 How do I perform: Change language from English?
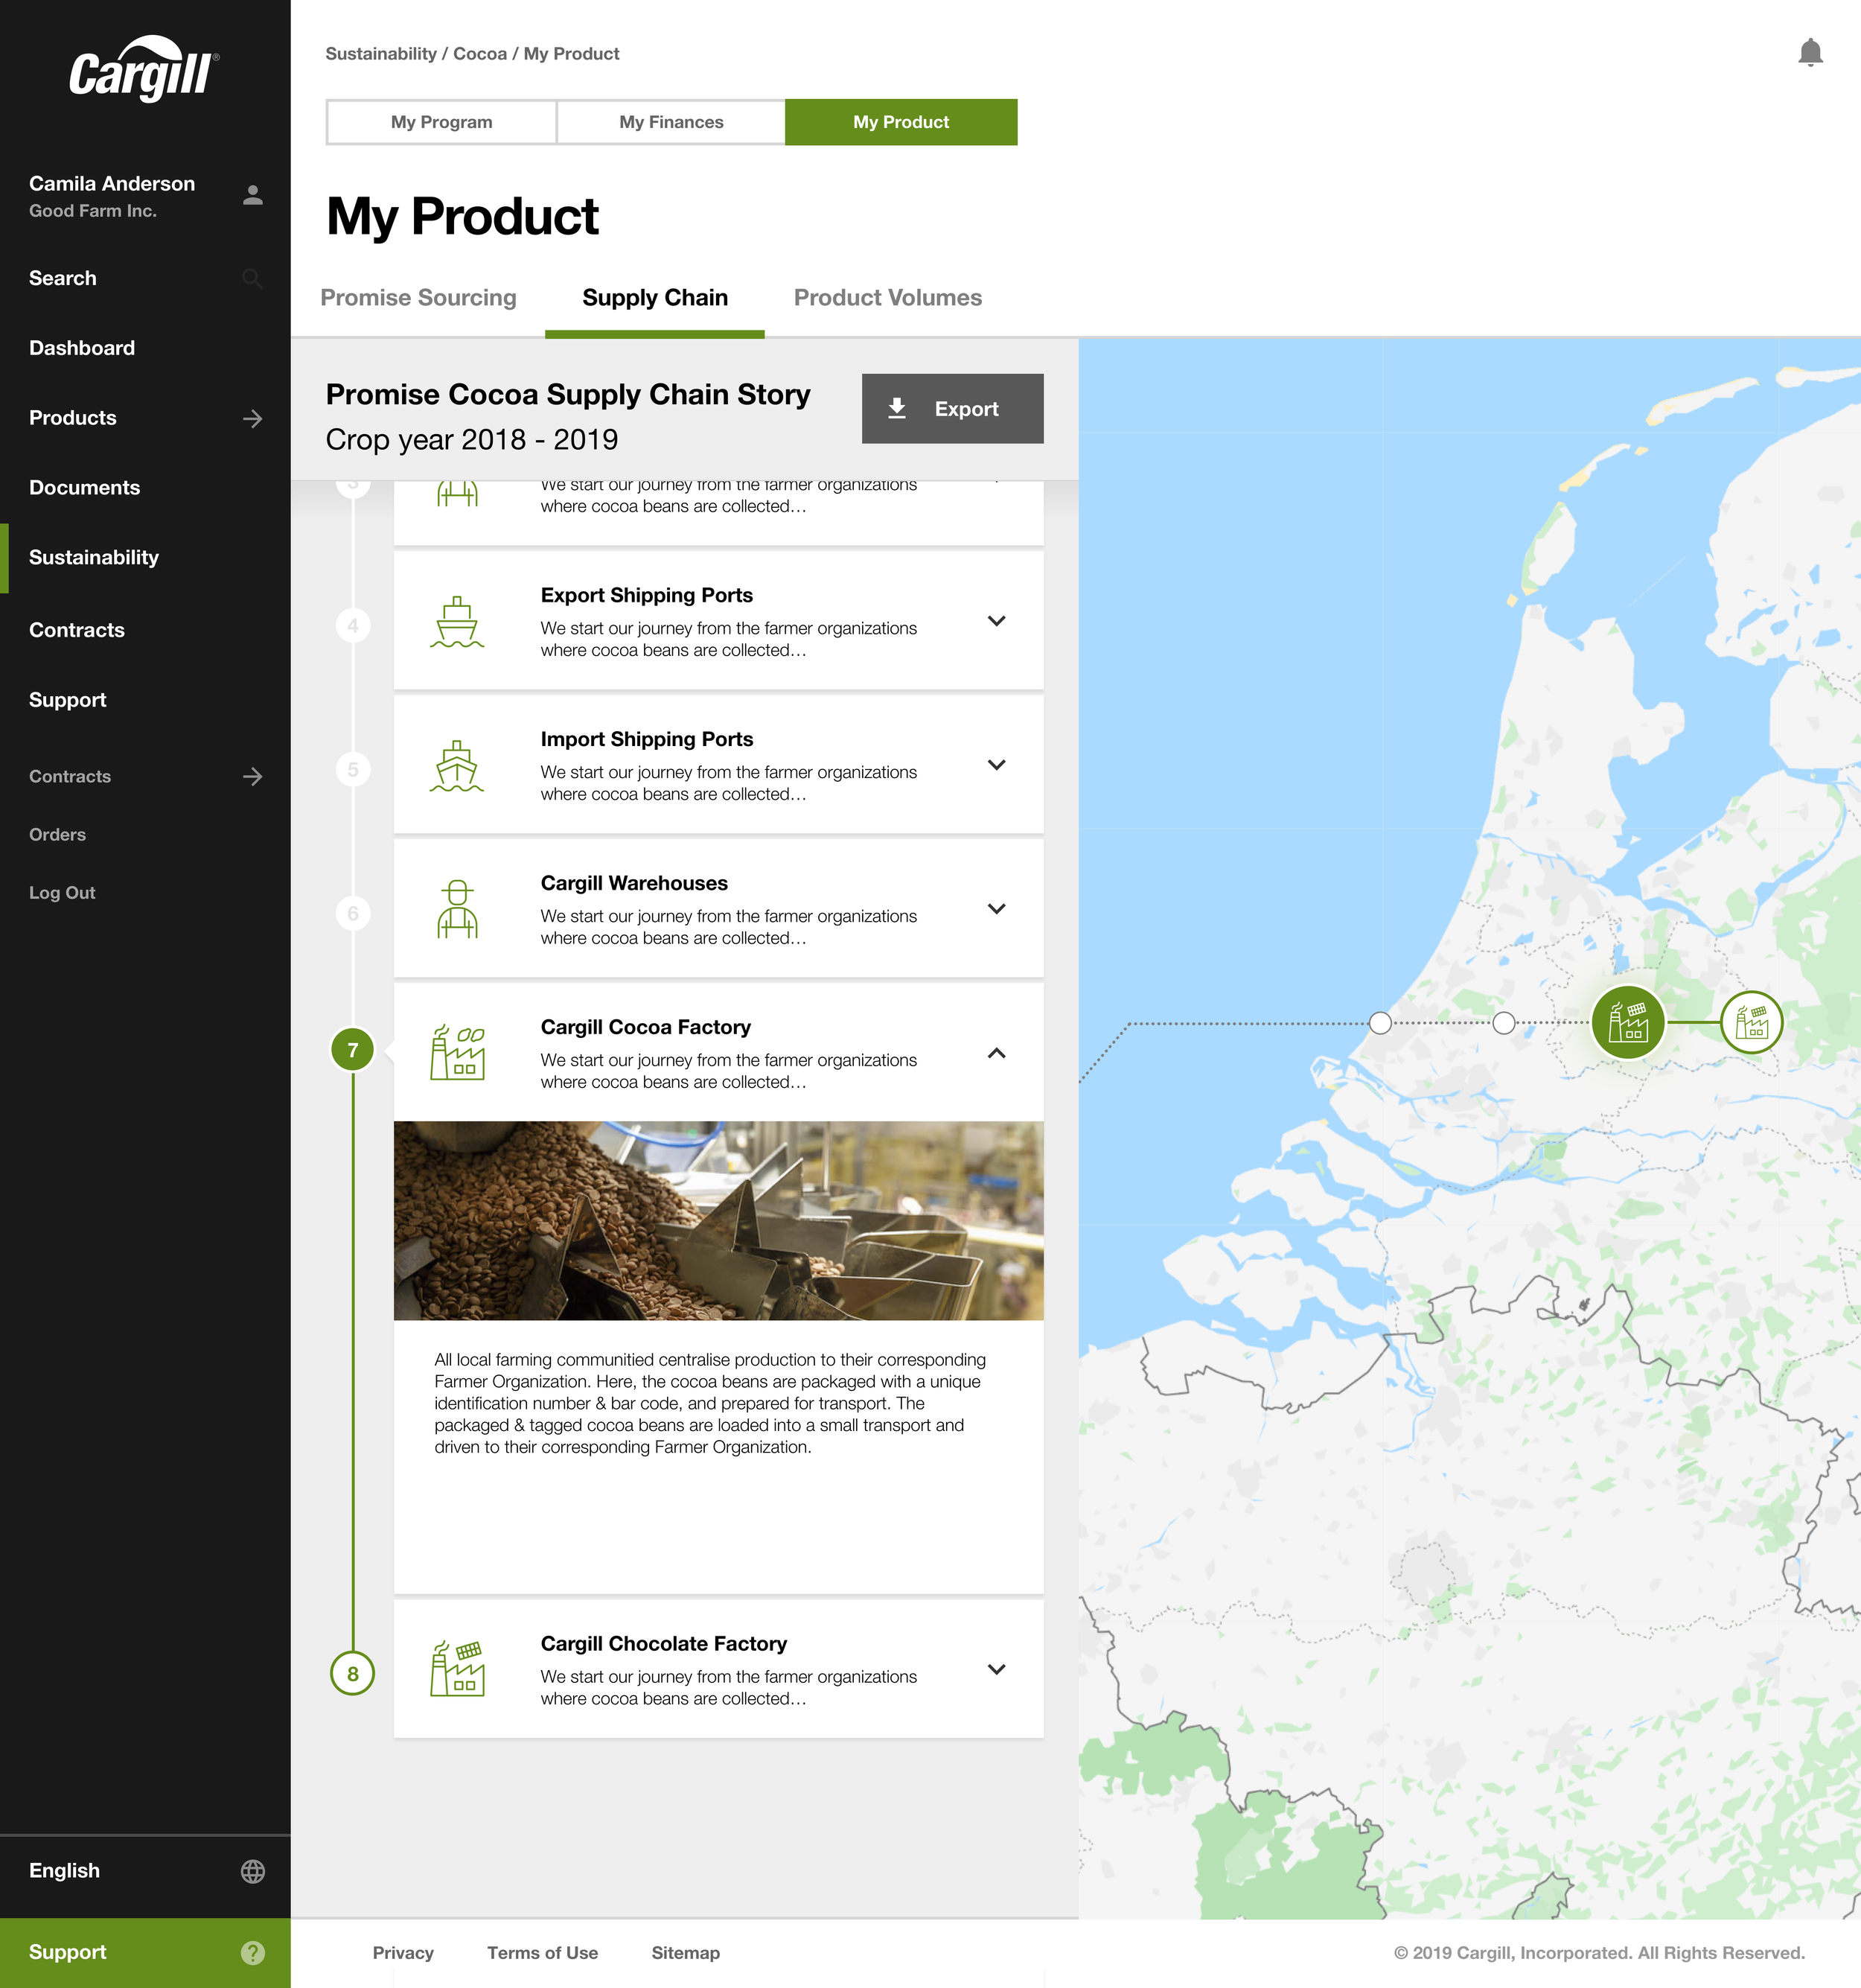[x=145, y=1871]
